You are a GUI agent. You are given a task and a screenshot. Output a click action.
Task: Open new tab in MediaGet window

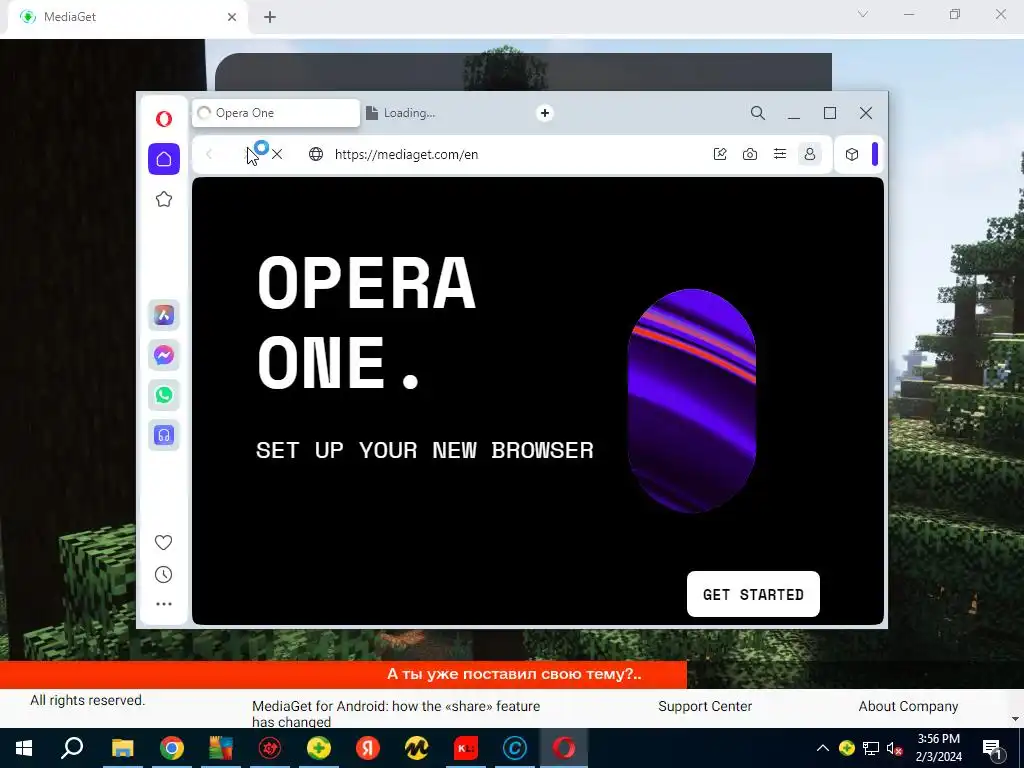[x=270, y=17]
